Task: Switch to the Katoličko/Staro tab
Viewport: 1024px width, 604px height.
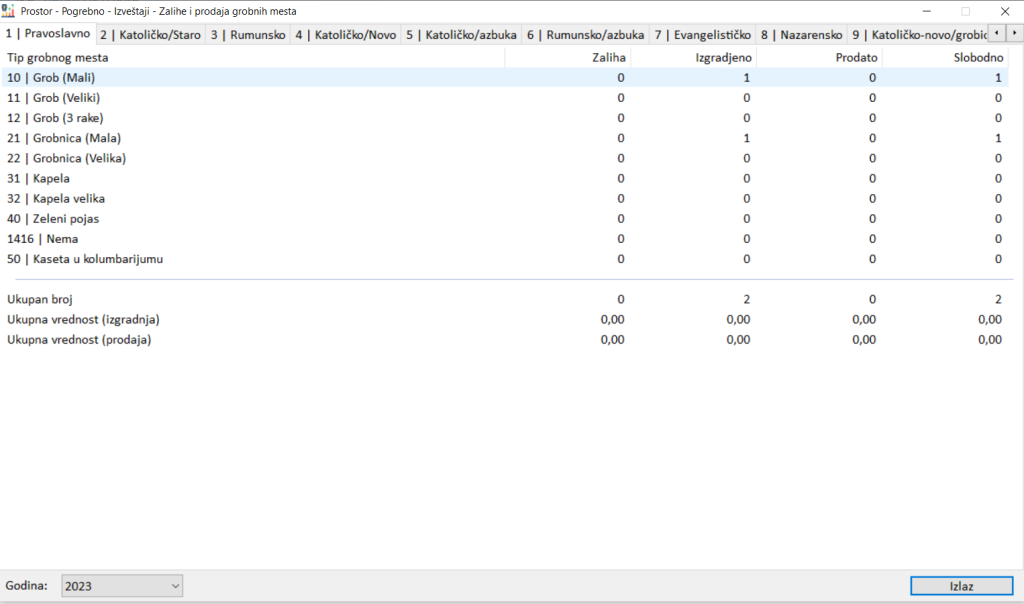Action: point(150,34)
